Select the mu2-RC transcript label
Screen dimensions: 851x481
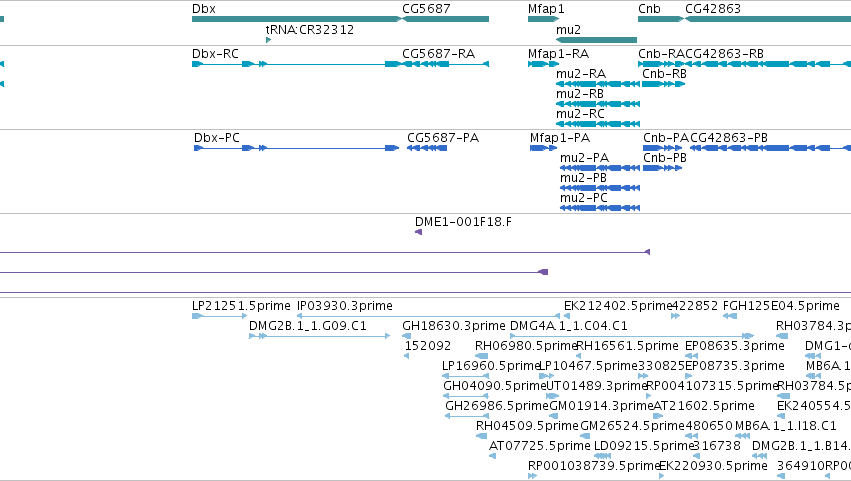coord(580,114)
